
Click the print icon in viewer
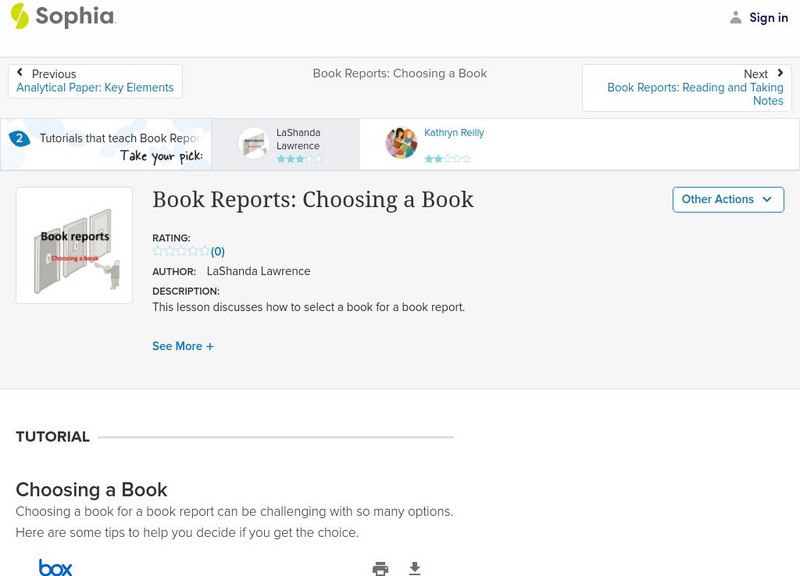click(380, 569)
